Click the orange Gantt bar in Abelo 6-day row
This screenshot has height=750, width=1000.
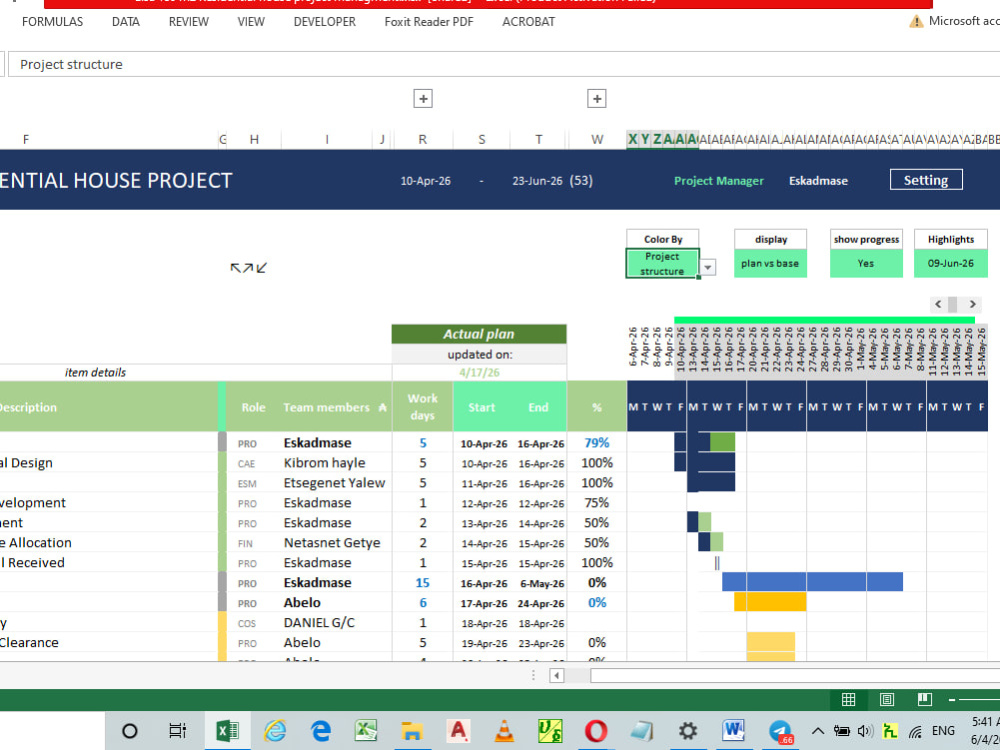coord(770,601)
